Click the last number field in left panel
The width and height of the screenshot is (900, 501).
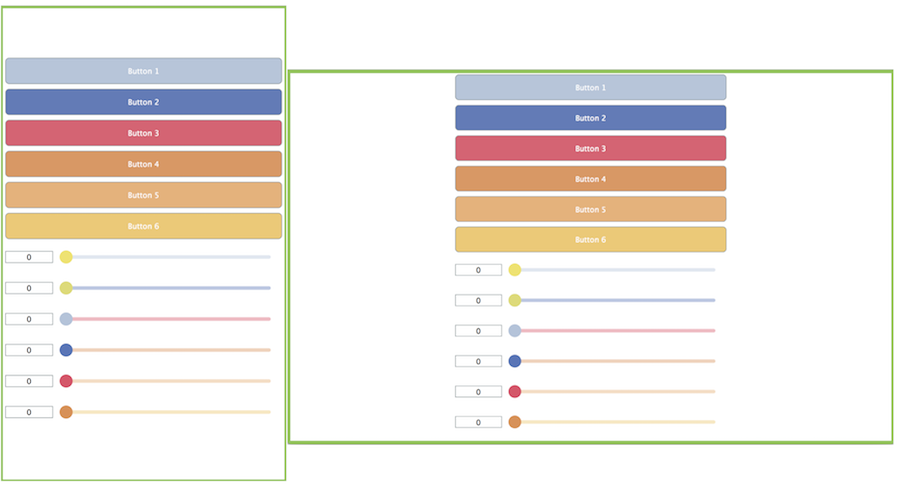pos(29,412)
